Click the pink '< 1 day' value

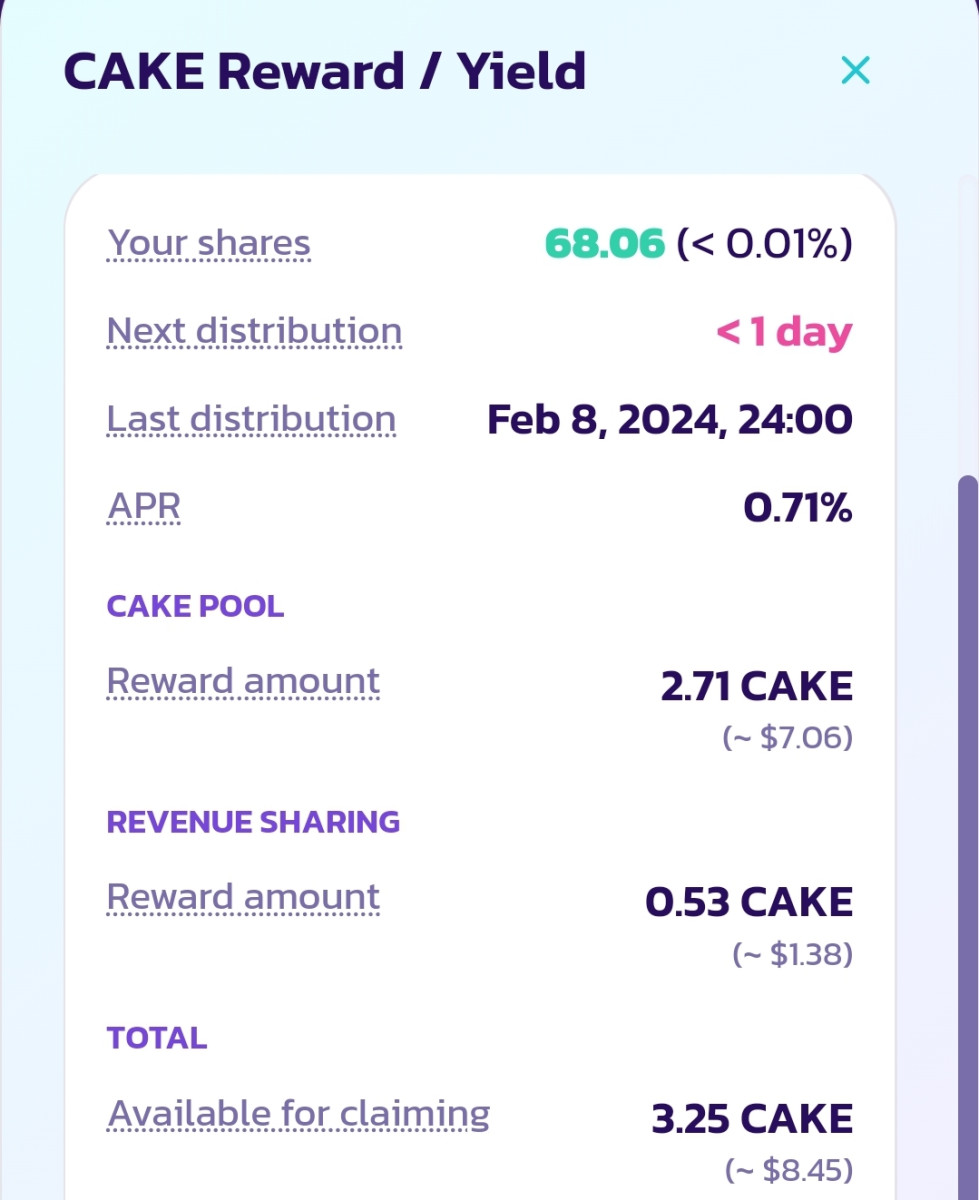[x=784, y=332]
